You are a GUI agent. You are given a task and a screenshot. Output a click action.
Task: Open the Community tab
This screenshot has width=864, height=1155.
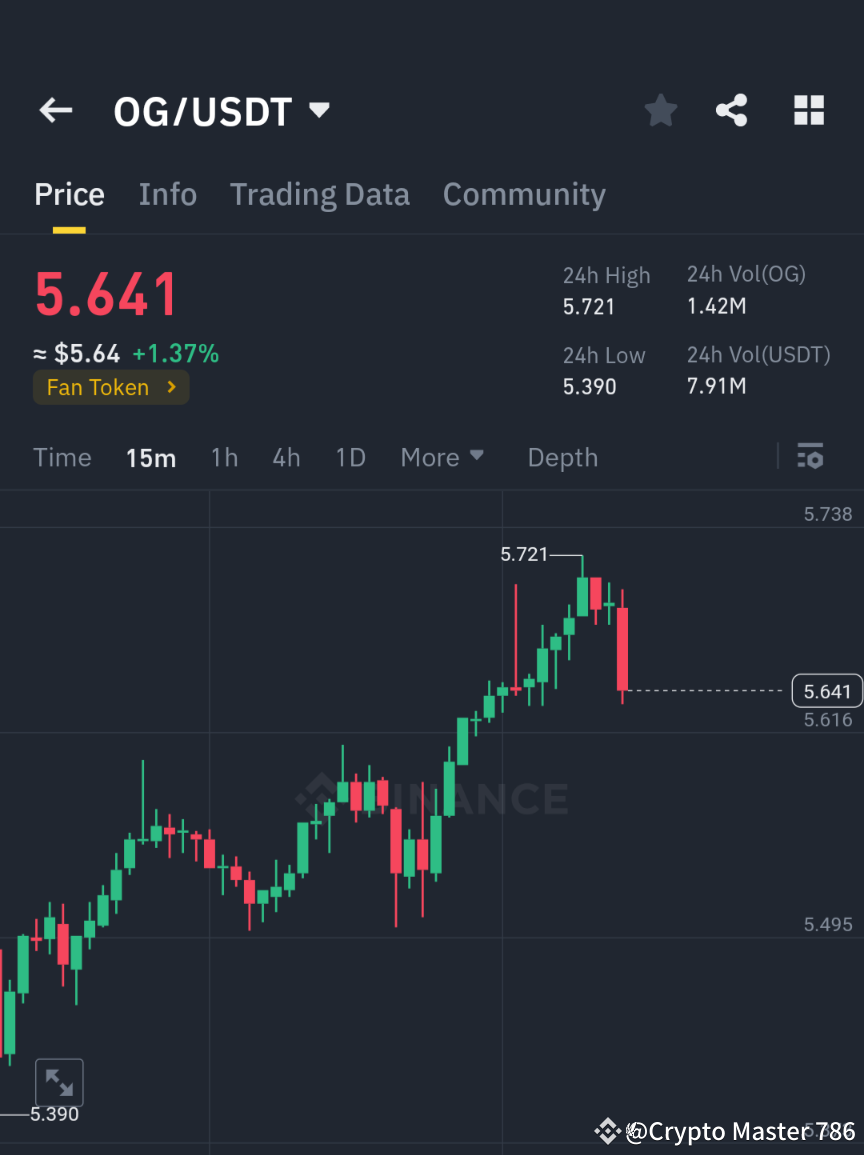point(524,194)
